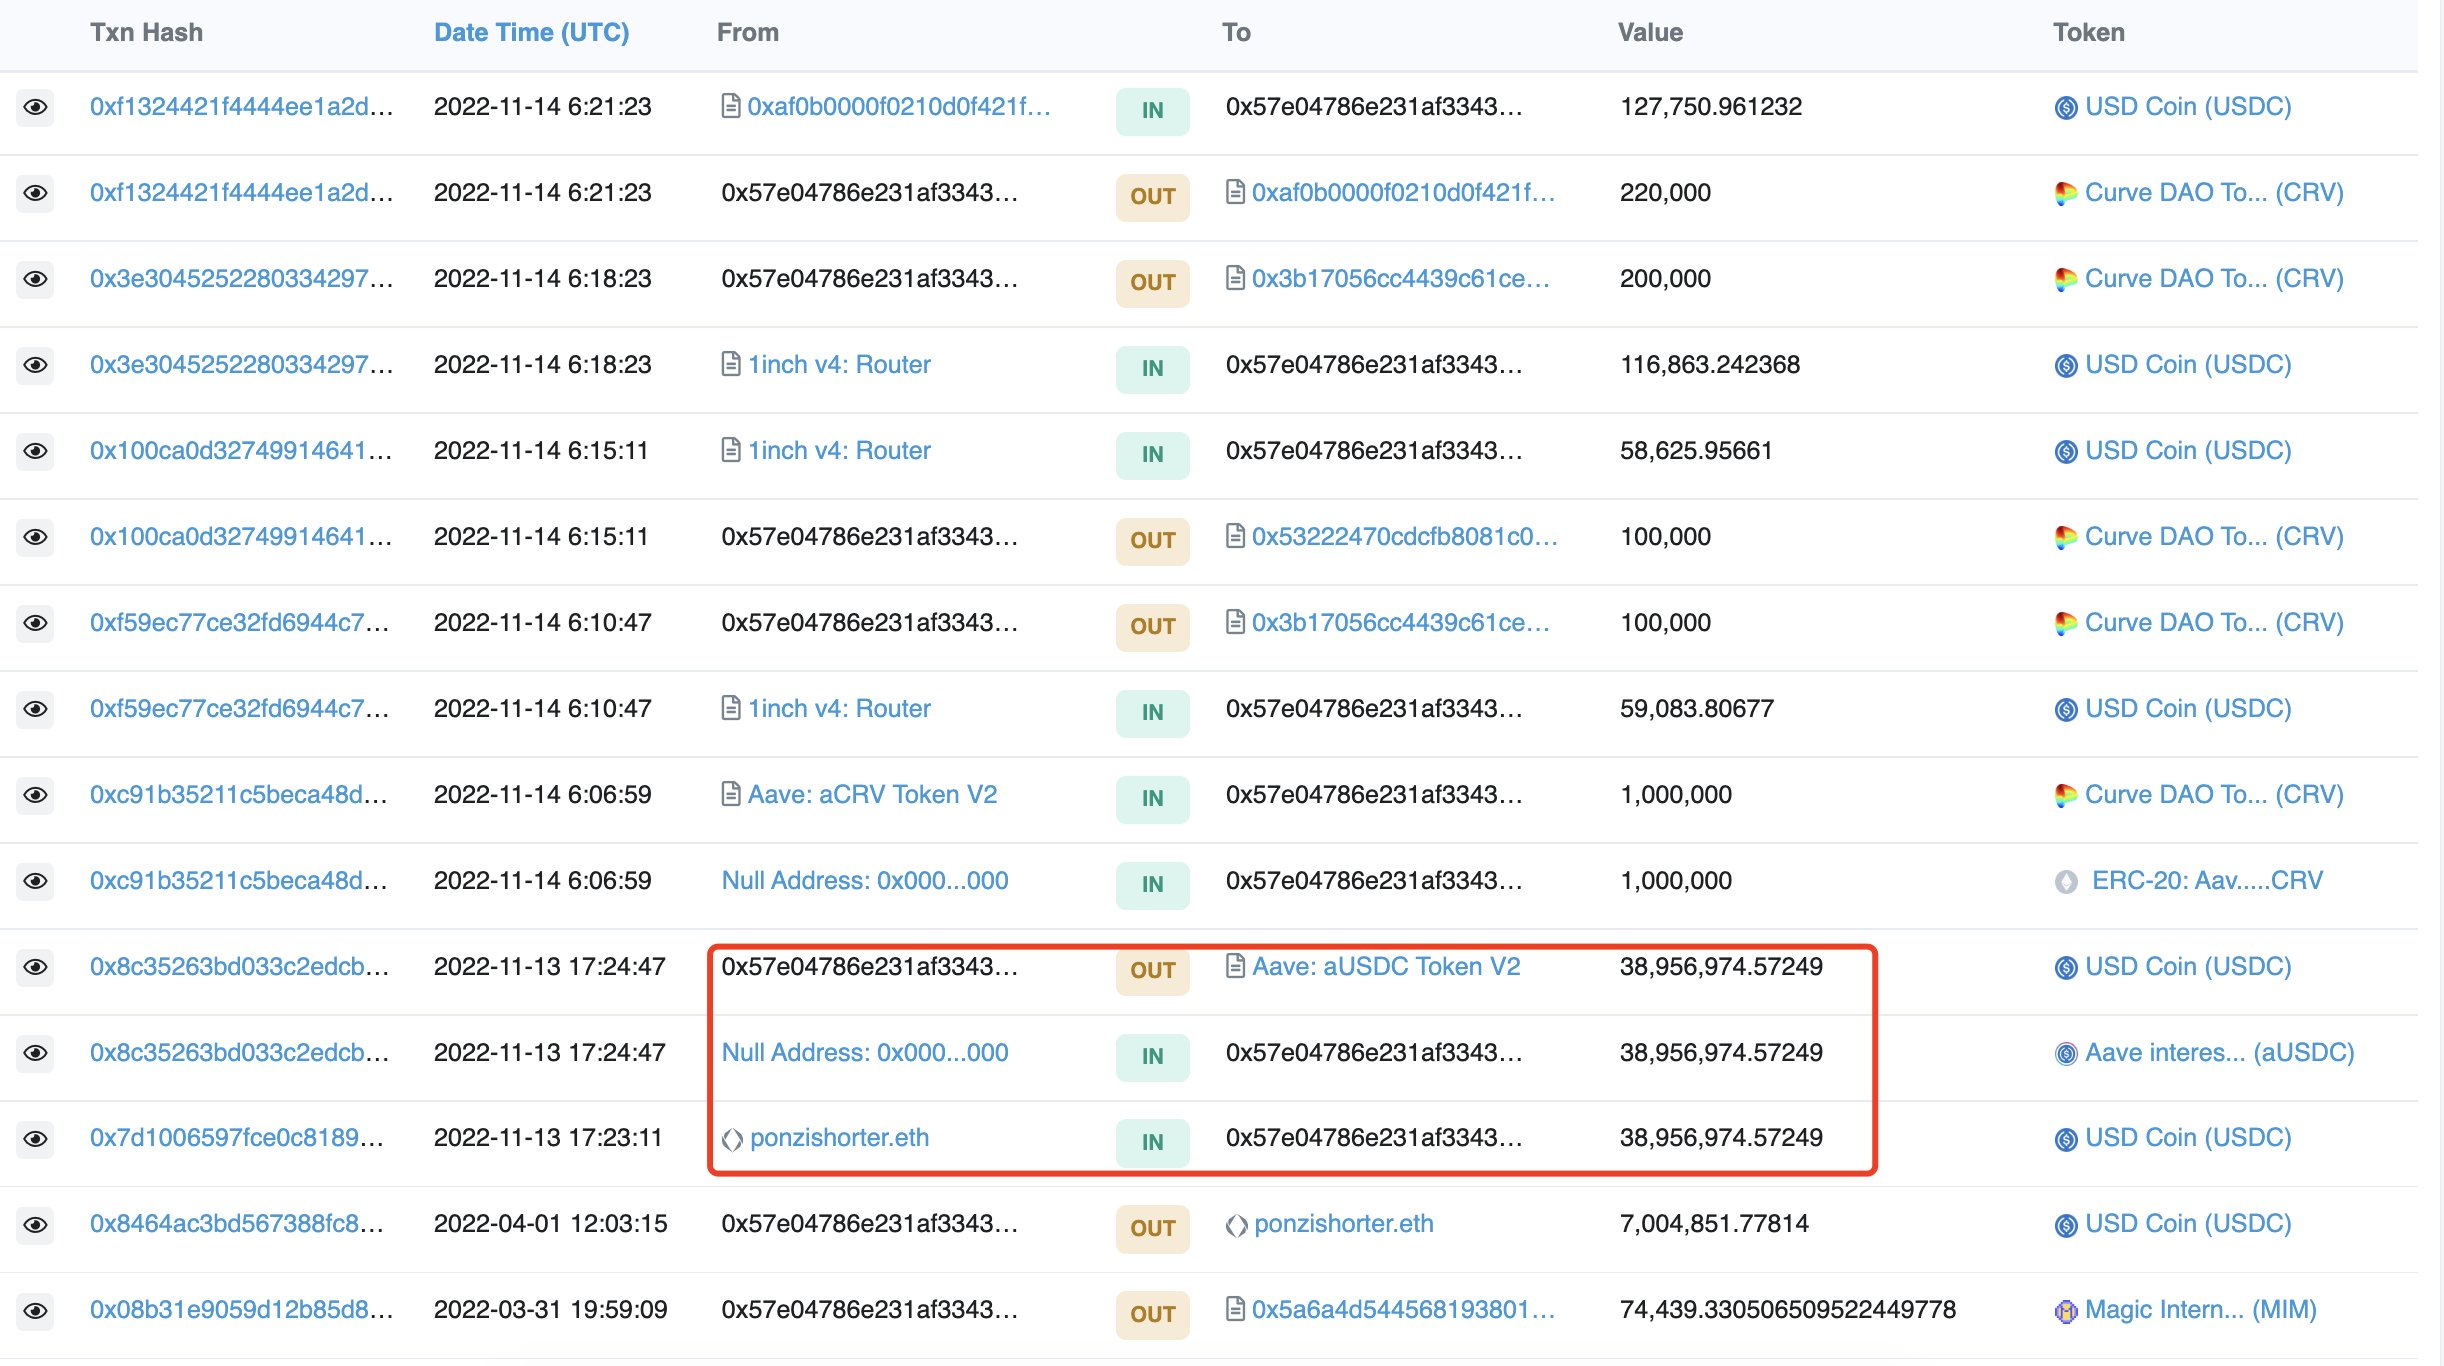
Task: Click value 38,956,974.57249 in ponzishorter.eth row
Action: point(1721,1137)
